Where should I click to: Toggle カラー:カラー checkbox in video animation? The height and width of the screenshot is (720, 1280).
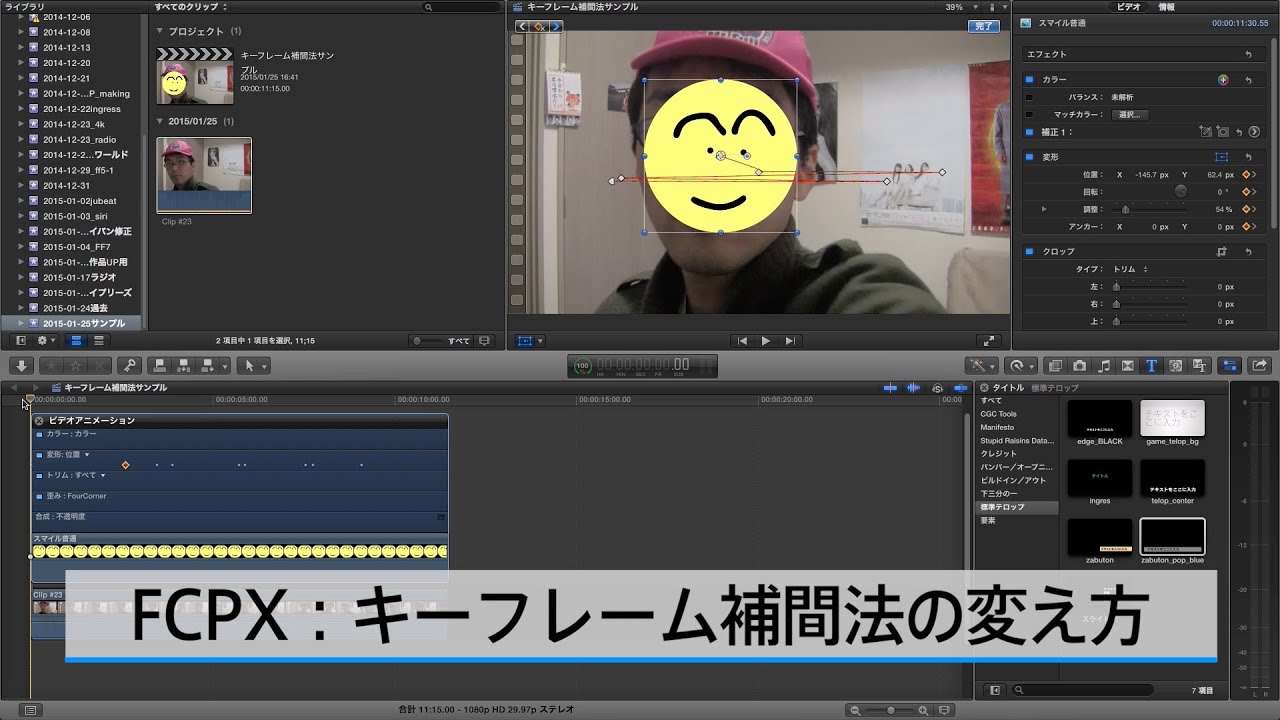40,434
